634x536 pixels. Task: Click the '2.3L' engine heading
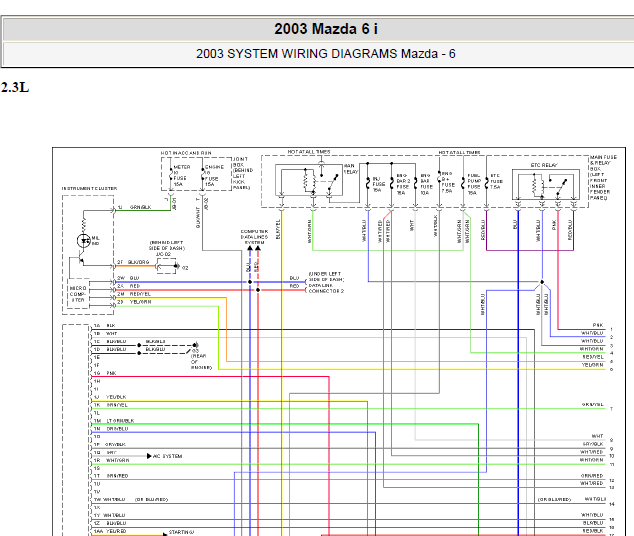pyautogui.click(x=15, y=87)
